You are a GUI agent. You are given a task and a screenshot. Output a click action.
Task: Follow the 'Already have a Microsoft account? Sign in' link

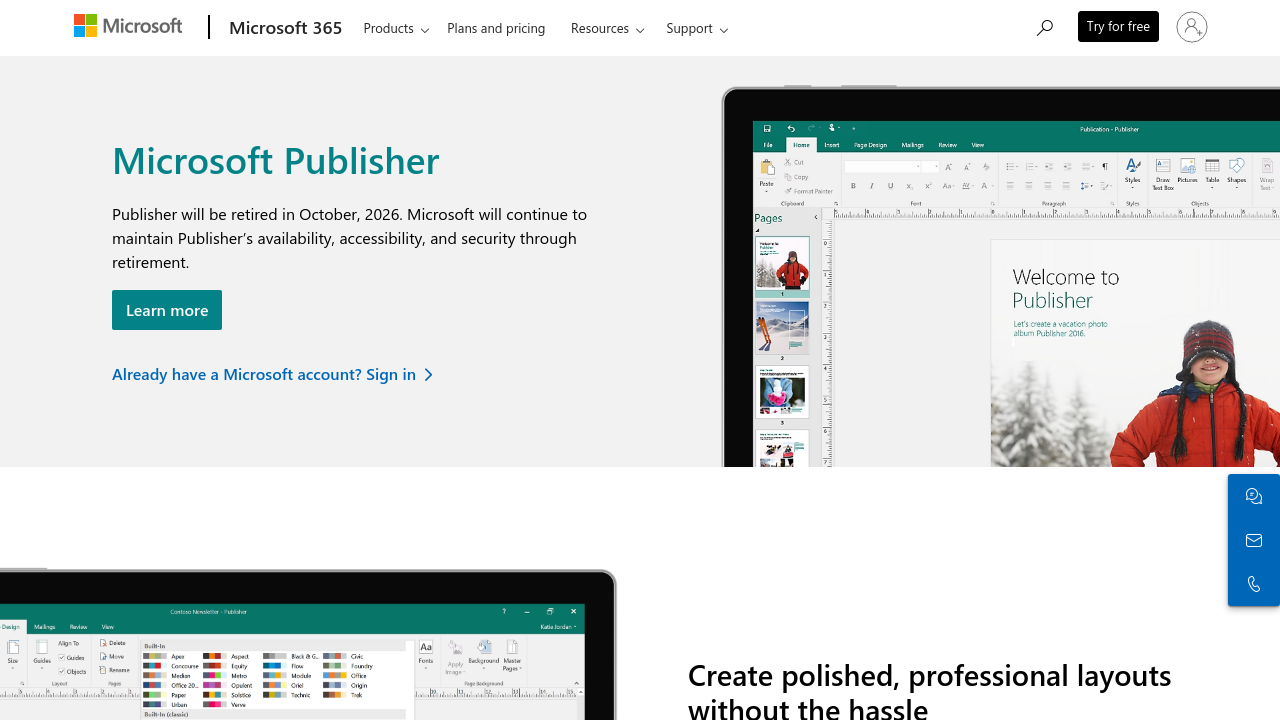(x=264, y=374)
